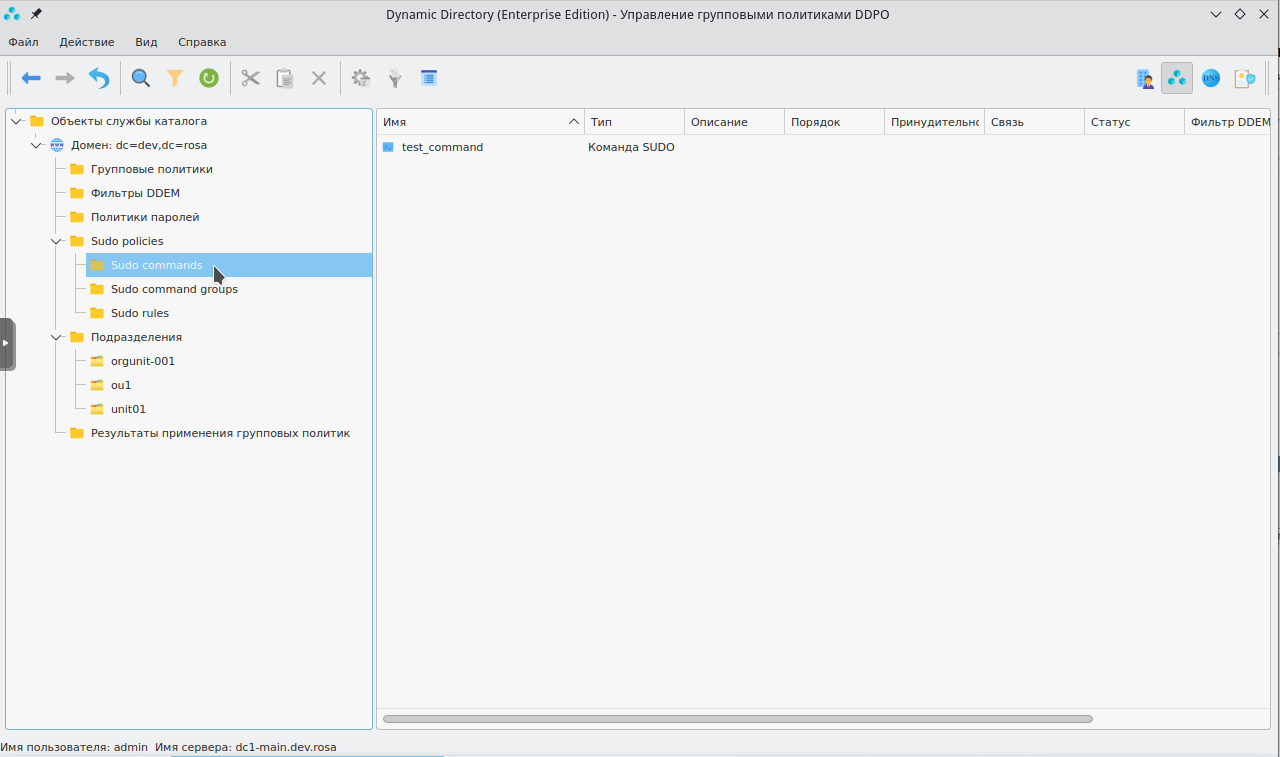
Task: Select Sudo rules in the tree
Action: pyautogui.click(x=139, y=313)
